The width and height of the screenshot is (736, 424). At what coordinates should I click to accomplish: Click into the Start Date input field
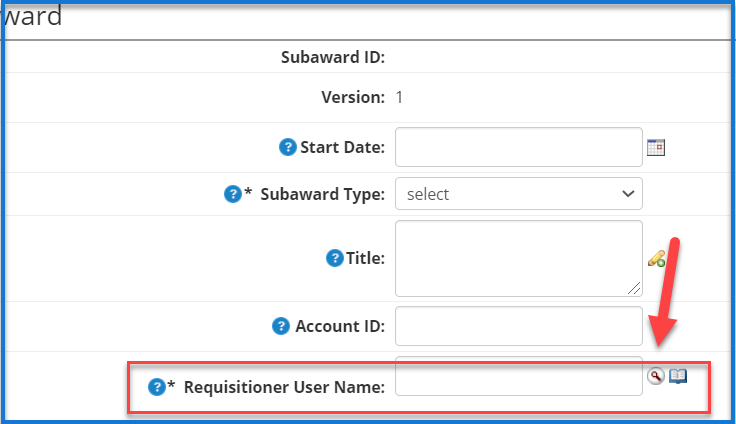pyautogui.click(x=518, y=147)
